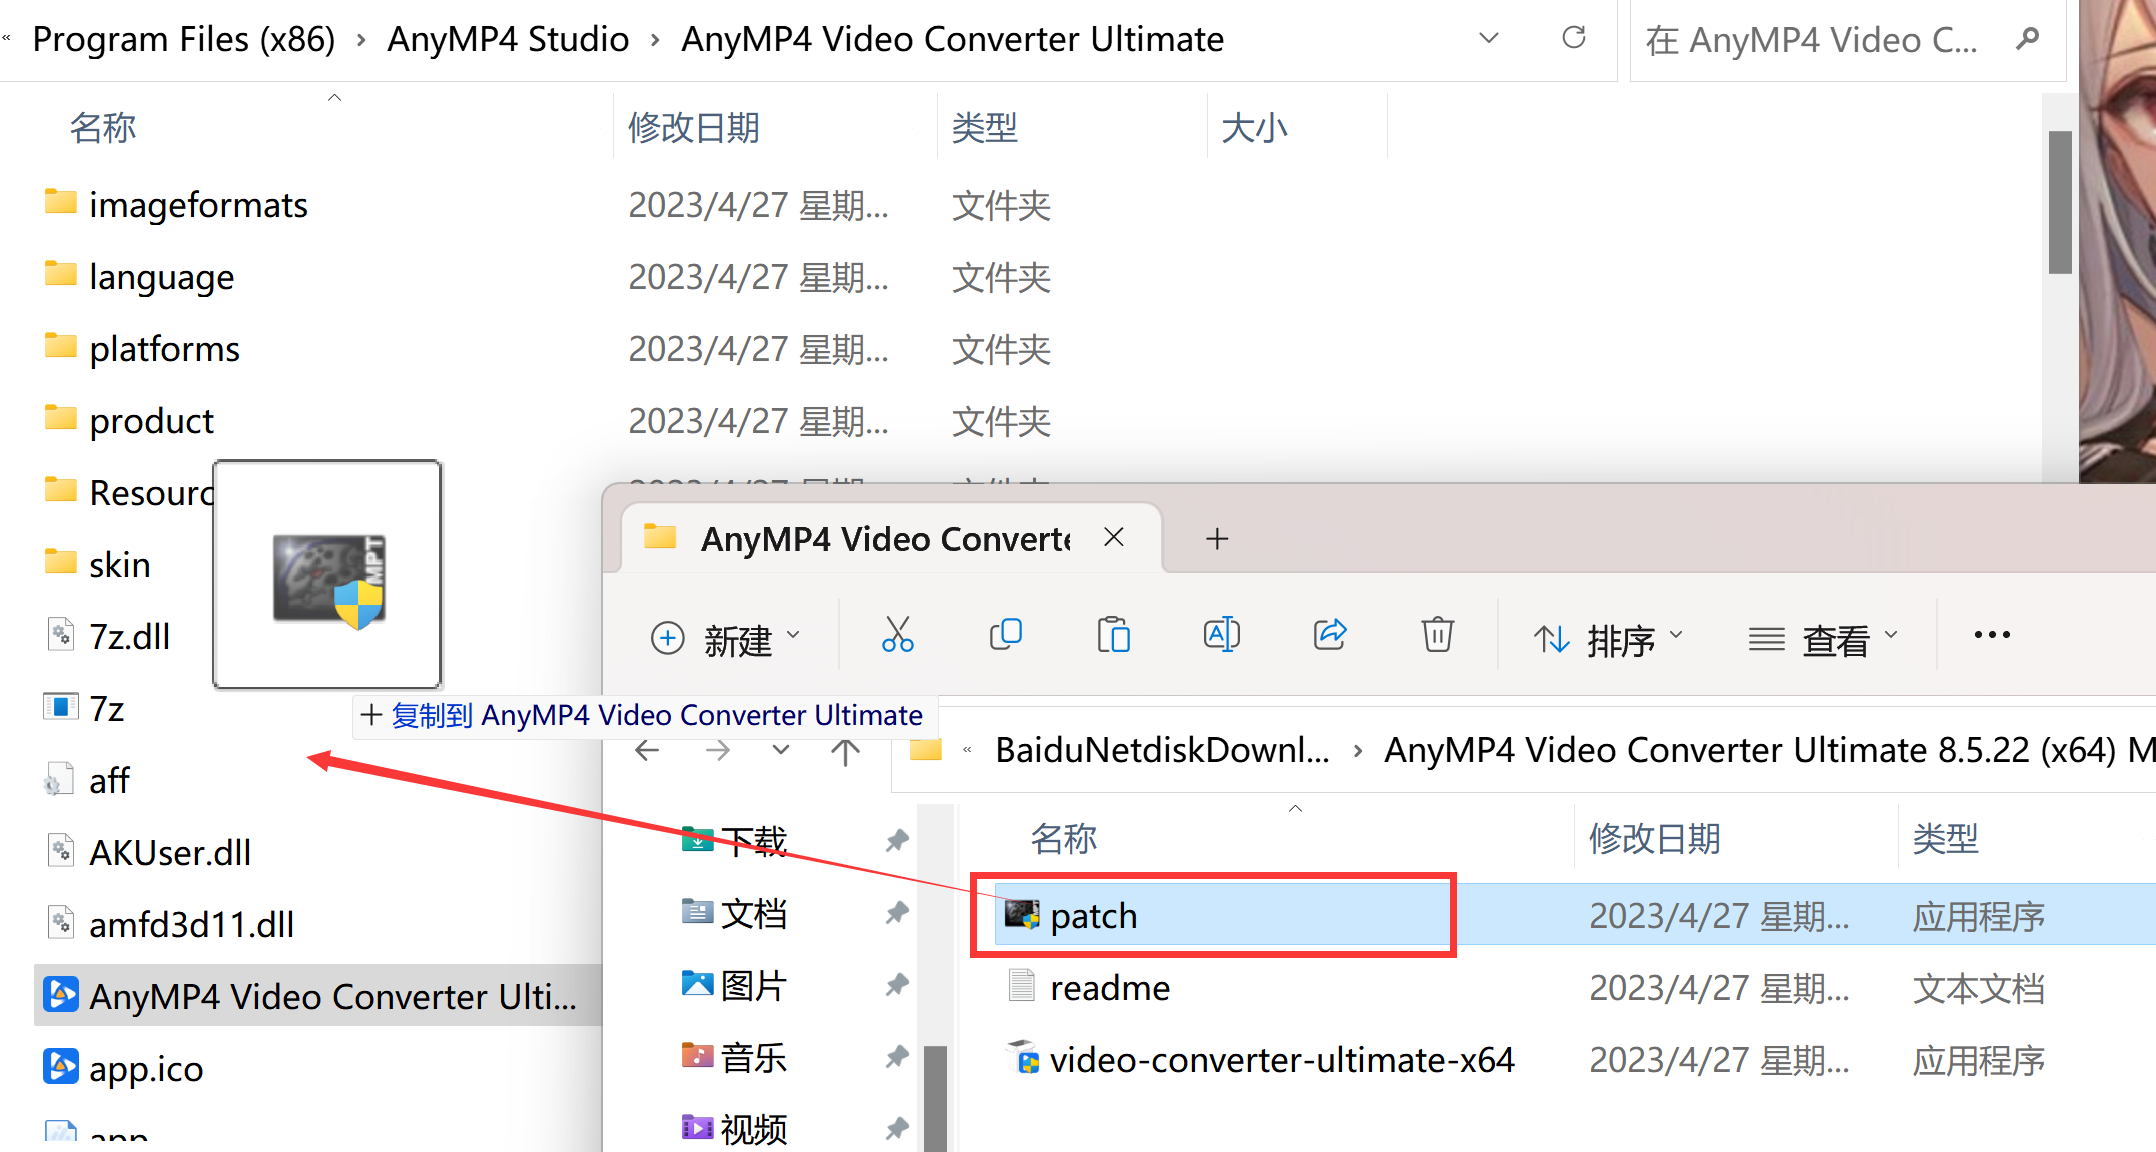Click the search magnifier icon

(x=2027, y=39)
